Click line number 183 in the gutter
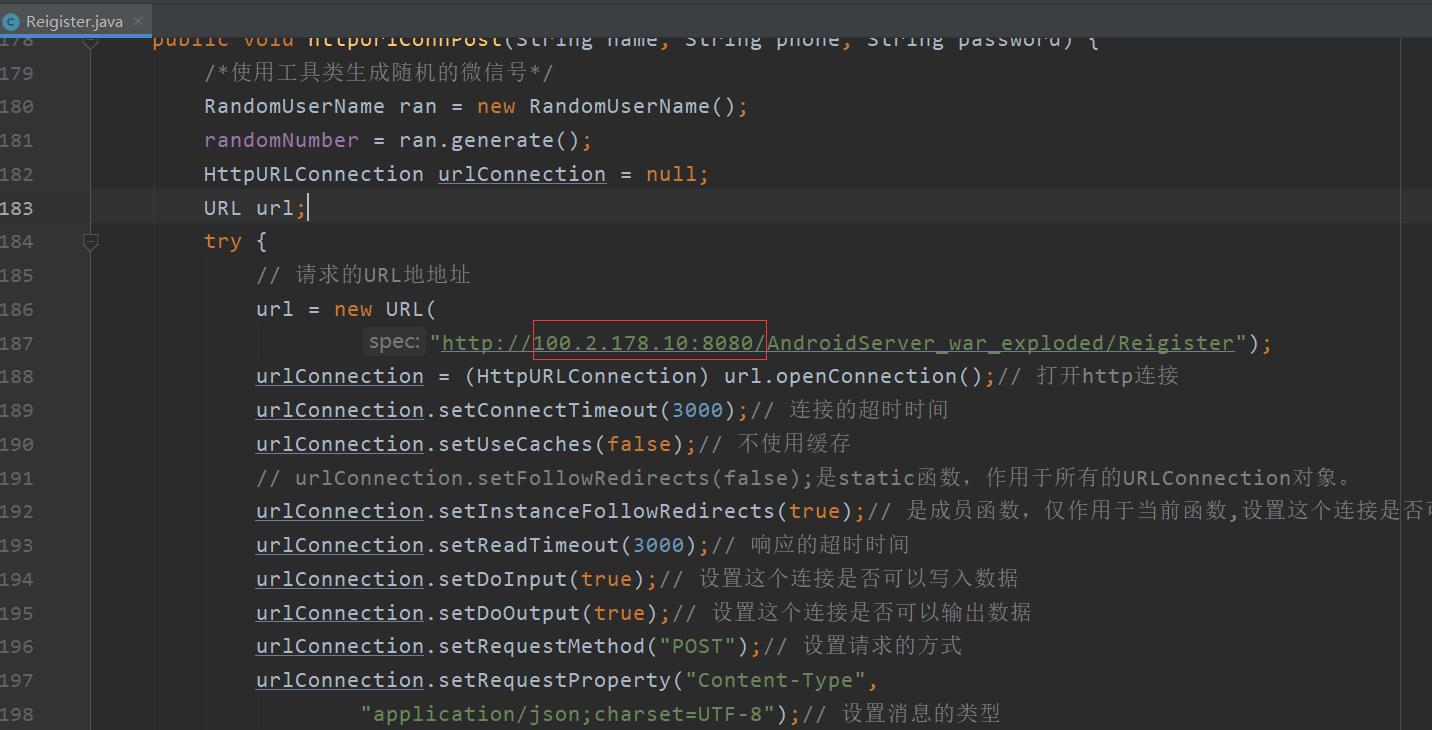 17,208
